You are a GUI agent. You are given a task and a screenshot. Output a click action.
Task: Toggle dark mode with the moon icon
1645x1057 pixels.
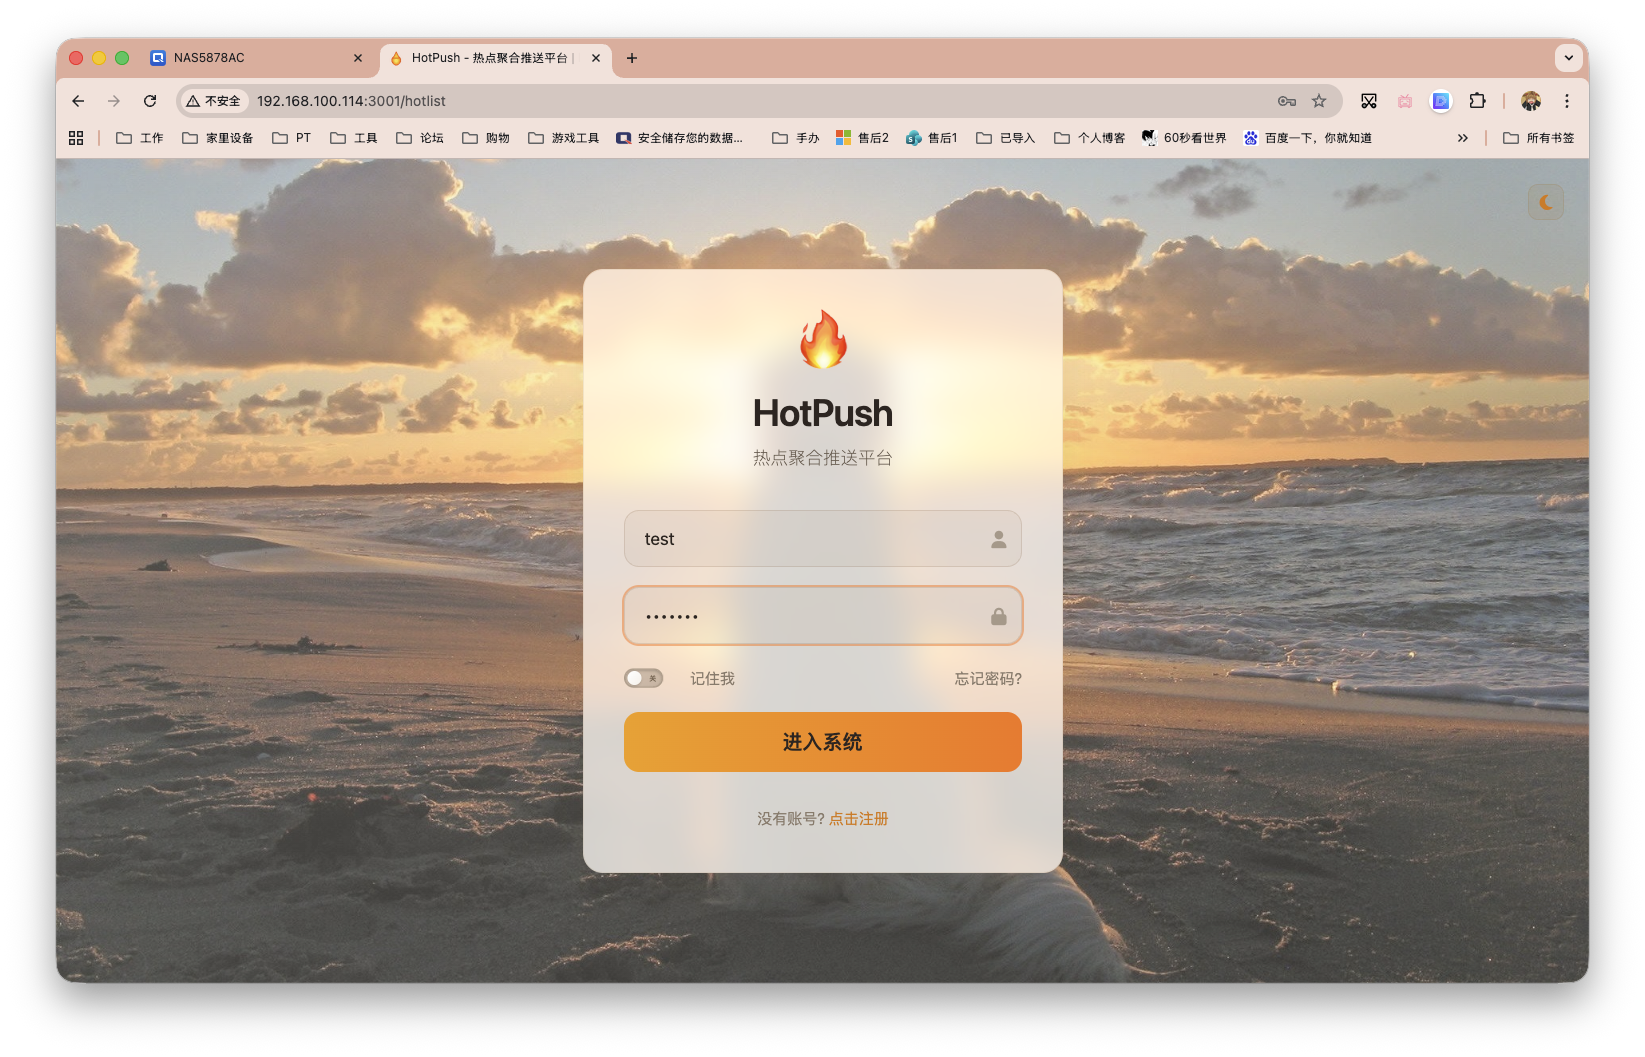pyautogui.click(x=1545, y=202)
